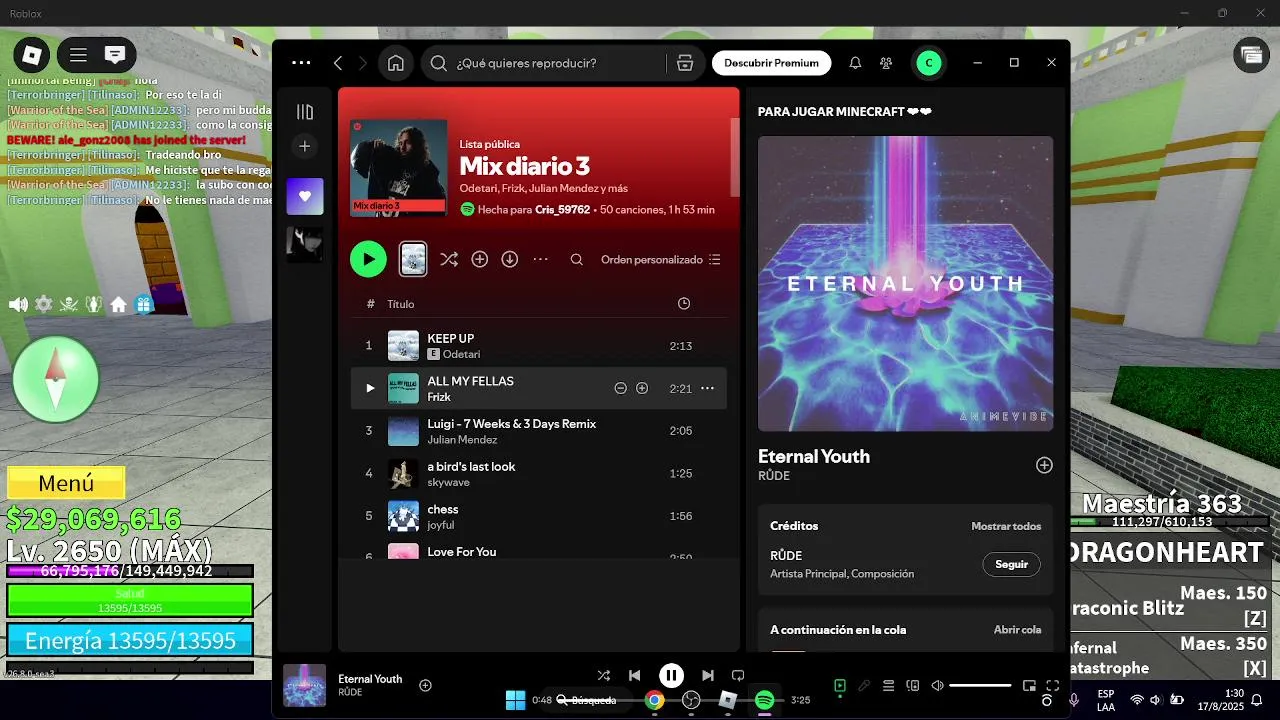1280x720 pixels.
Task: Follow artist RÛDE with Seguir button
Action: click(x=1012, y=564)
